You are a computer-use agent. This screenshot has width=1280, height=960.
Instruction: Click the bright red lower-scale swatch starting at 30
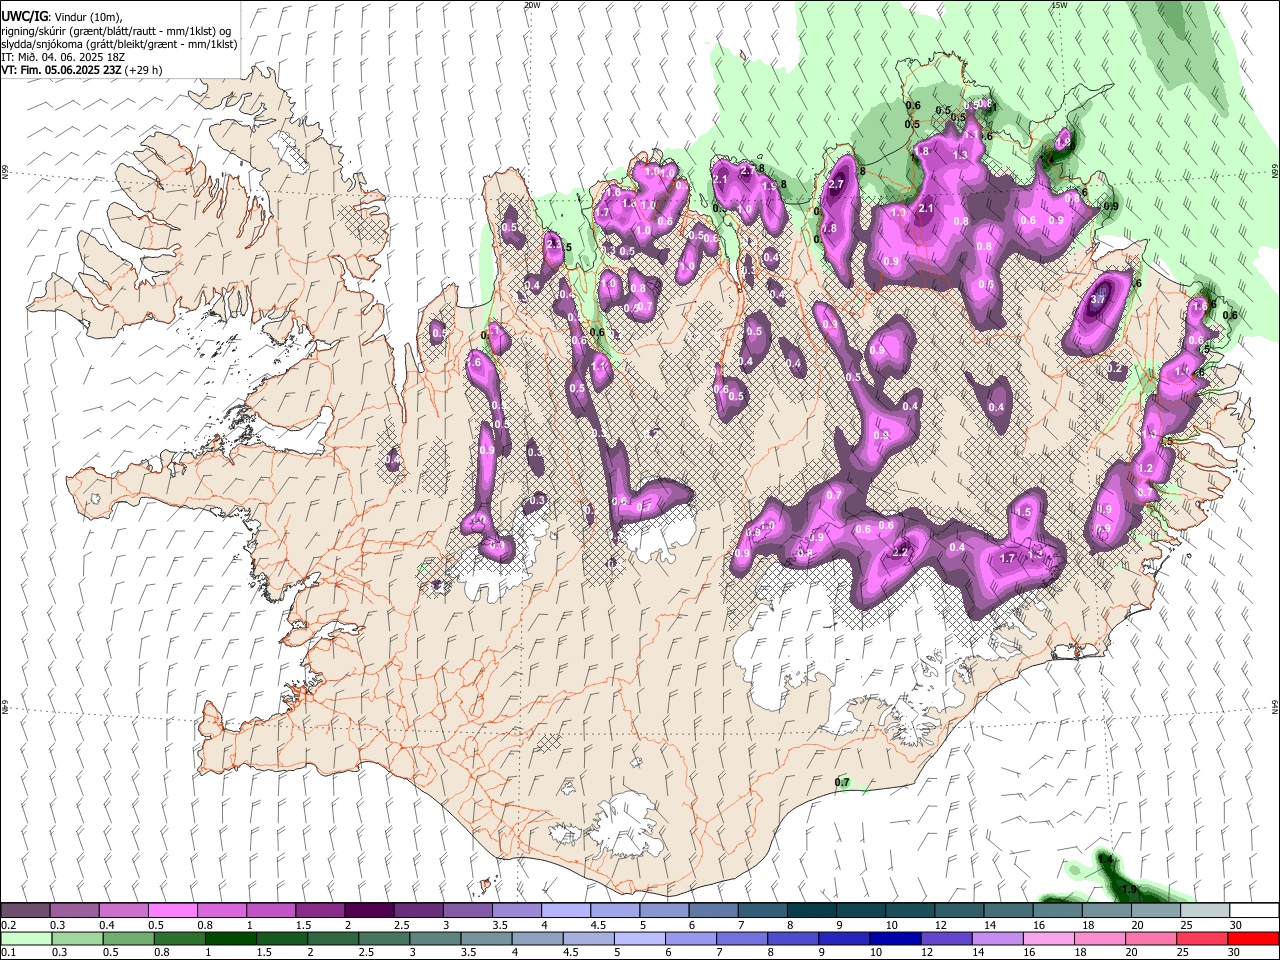point(1252,938)
